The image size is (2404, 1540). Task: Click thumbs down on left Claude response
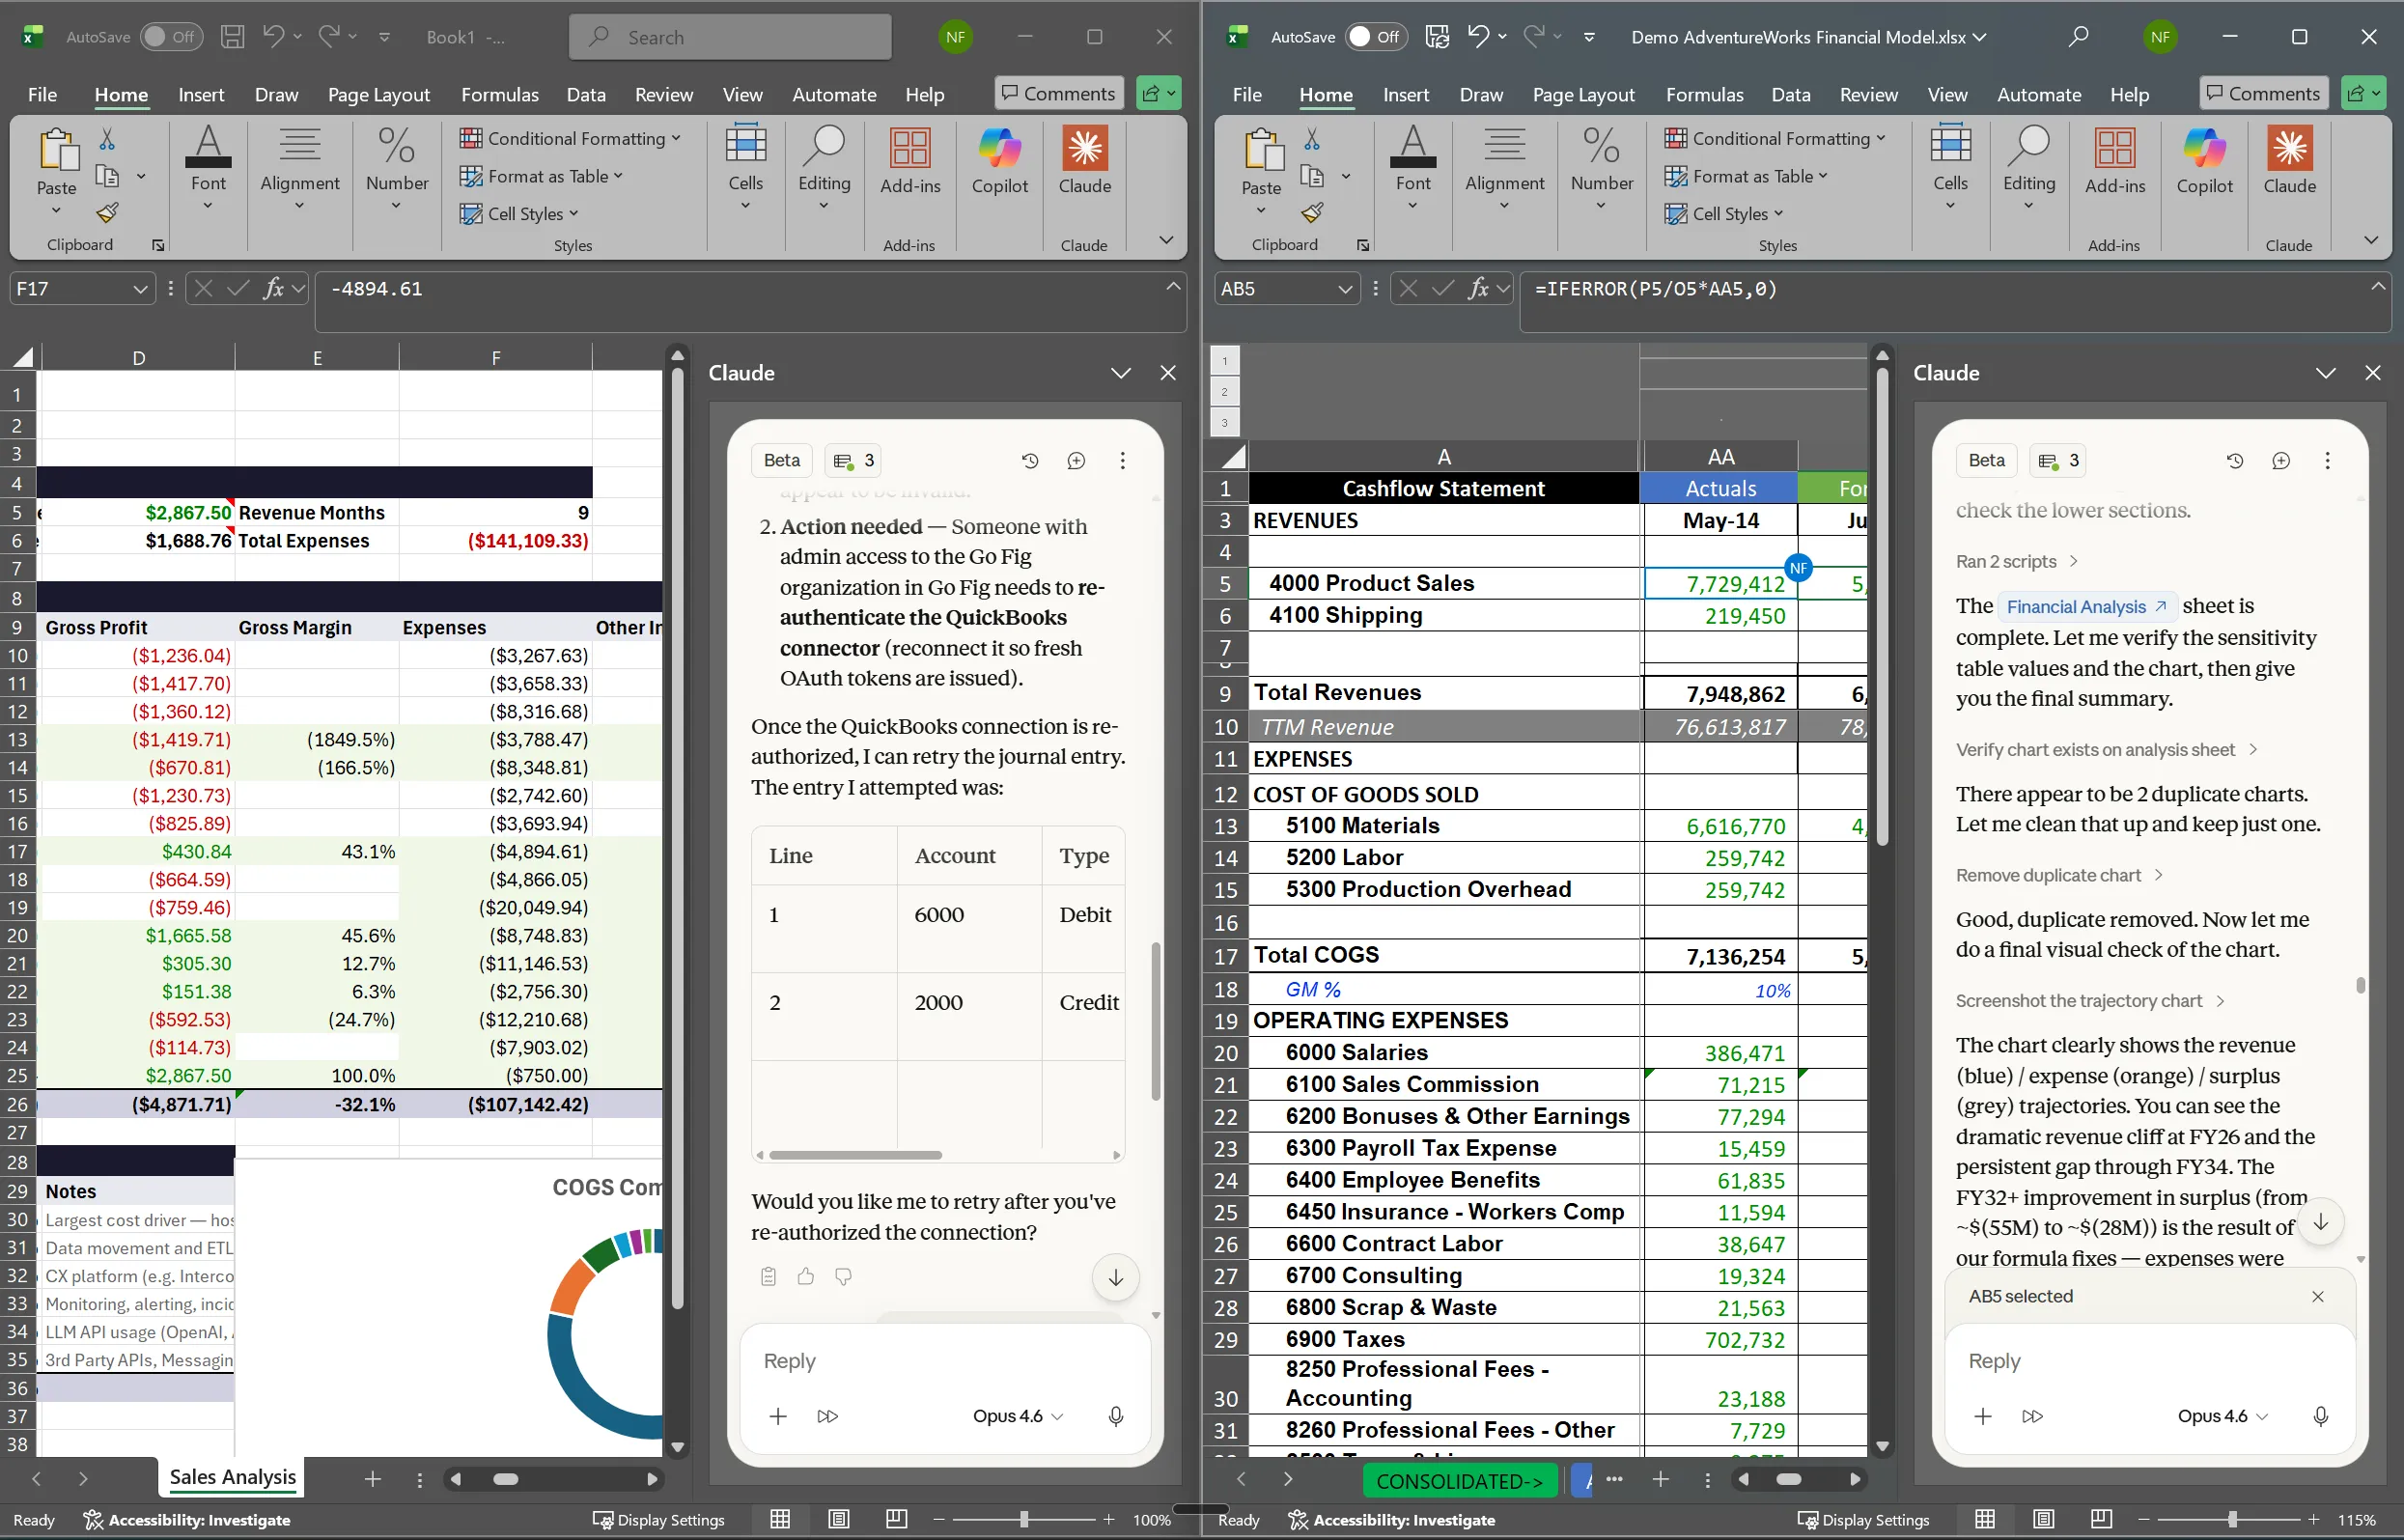pos(843,1276)
